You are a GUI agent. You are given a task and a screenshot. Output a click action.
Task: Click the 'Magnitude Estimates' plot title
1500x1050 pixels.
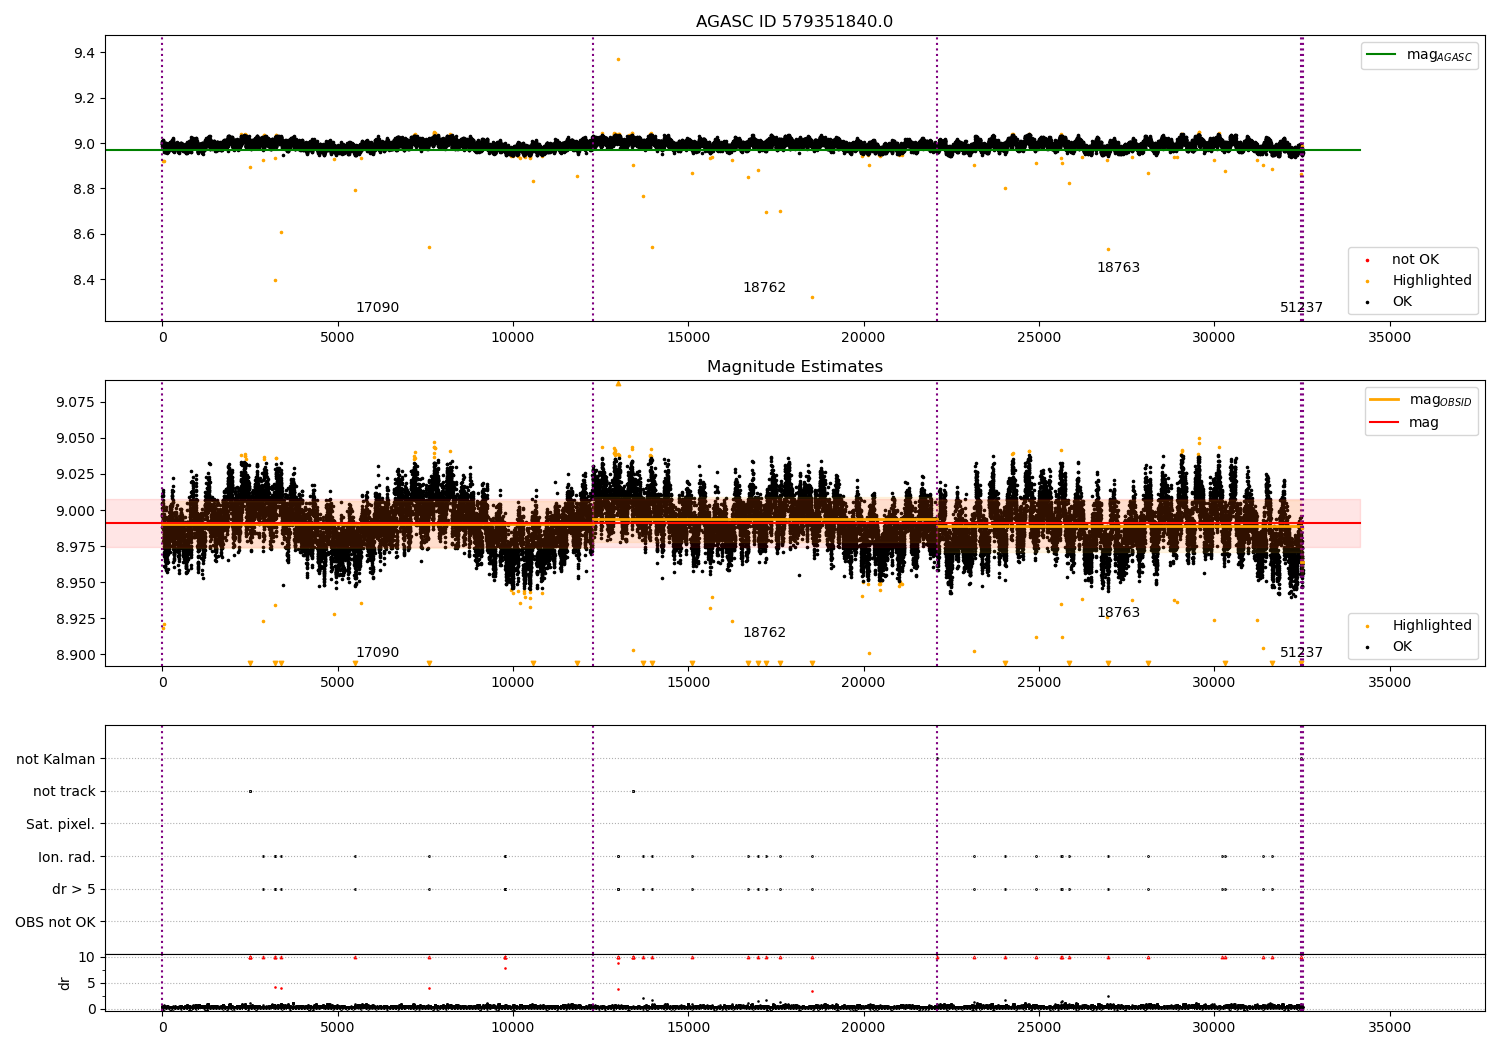[794, 367]
